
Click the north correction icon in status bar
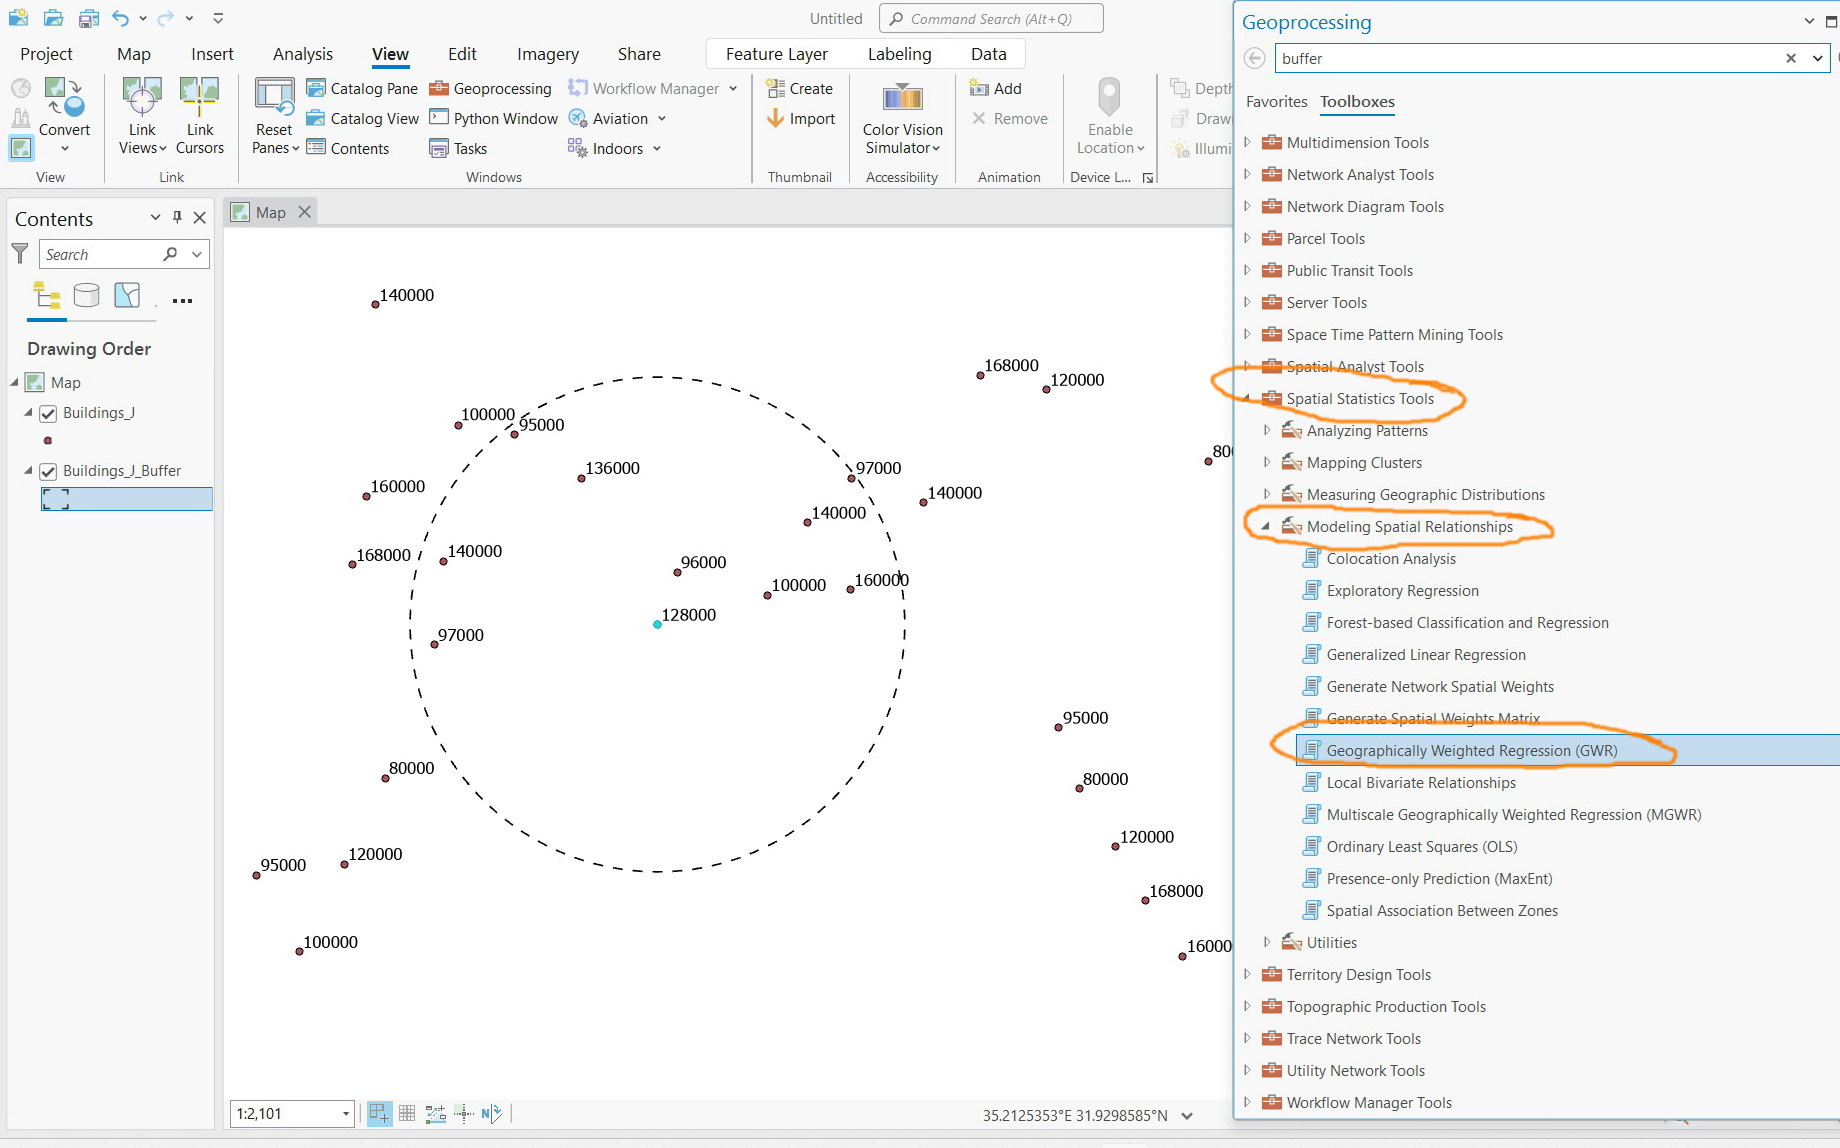click(x=491, y=1113)
